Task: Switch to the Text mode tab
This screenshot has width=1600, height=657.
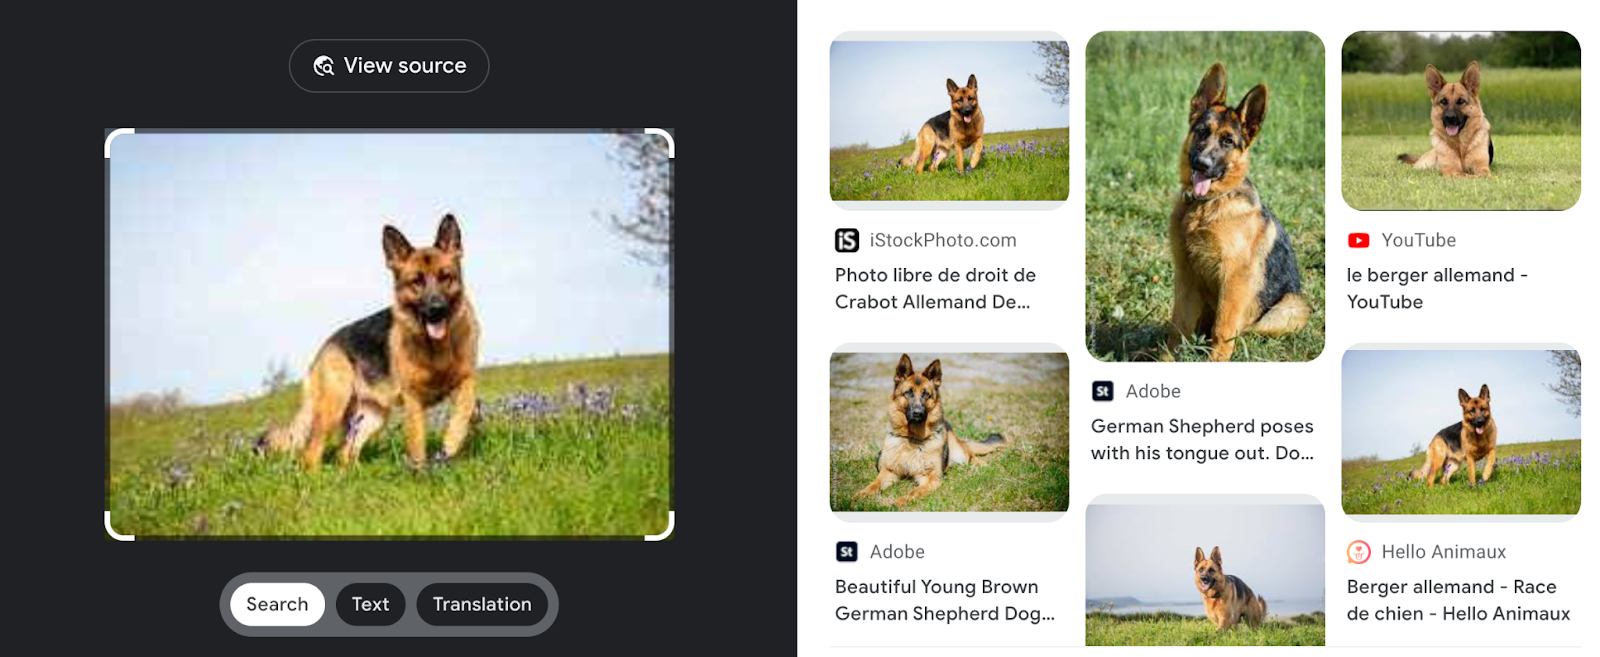Action: [x=370, y=604]
